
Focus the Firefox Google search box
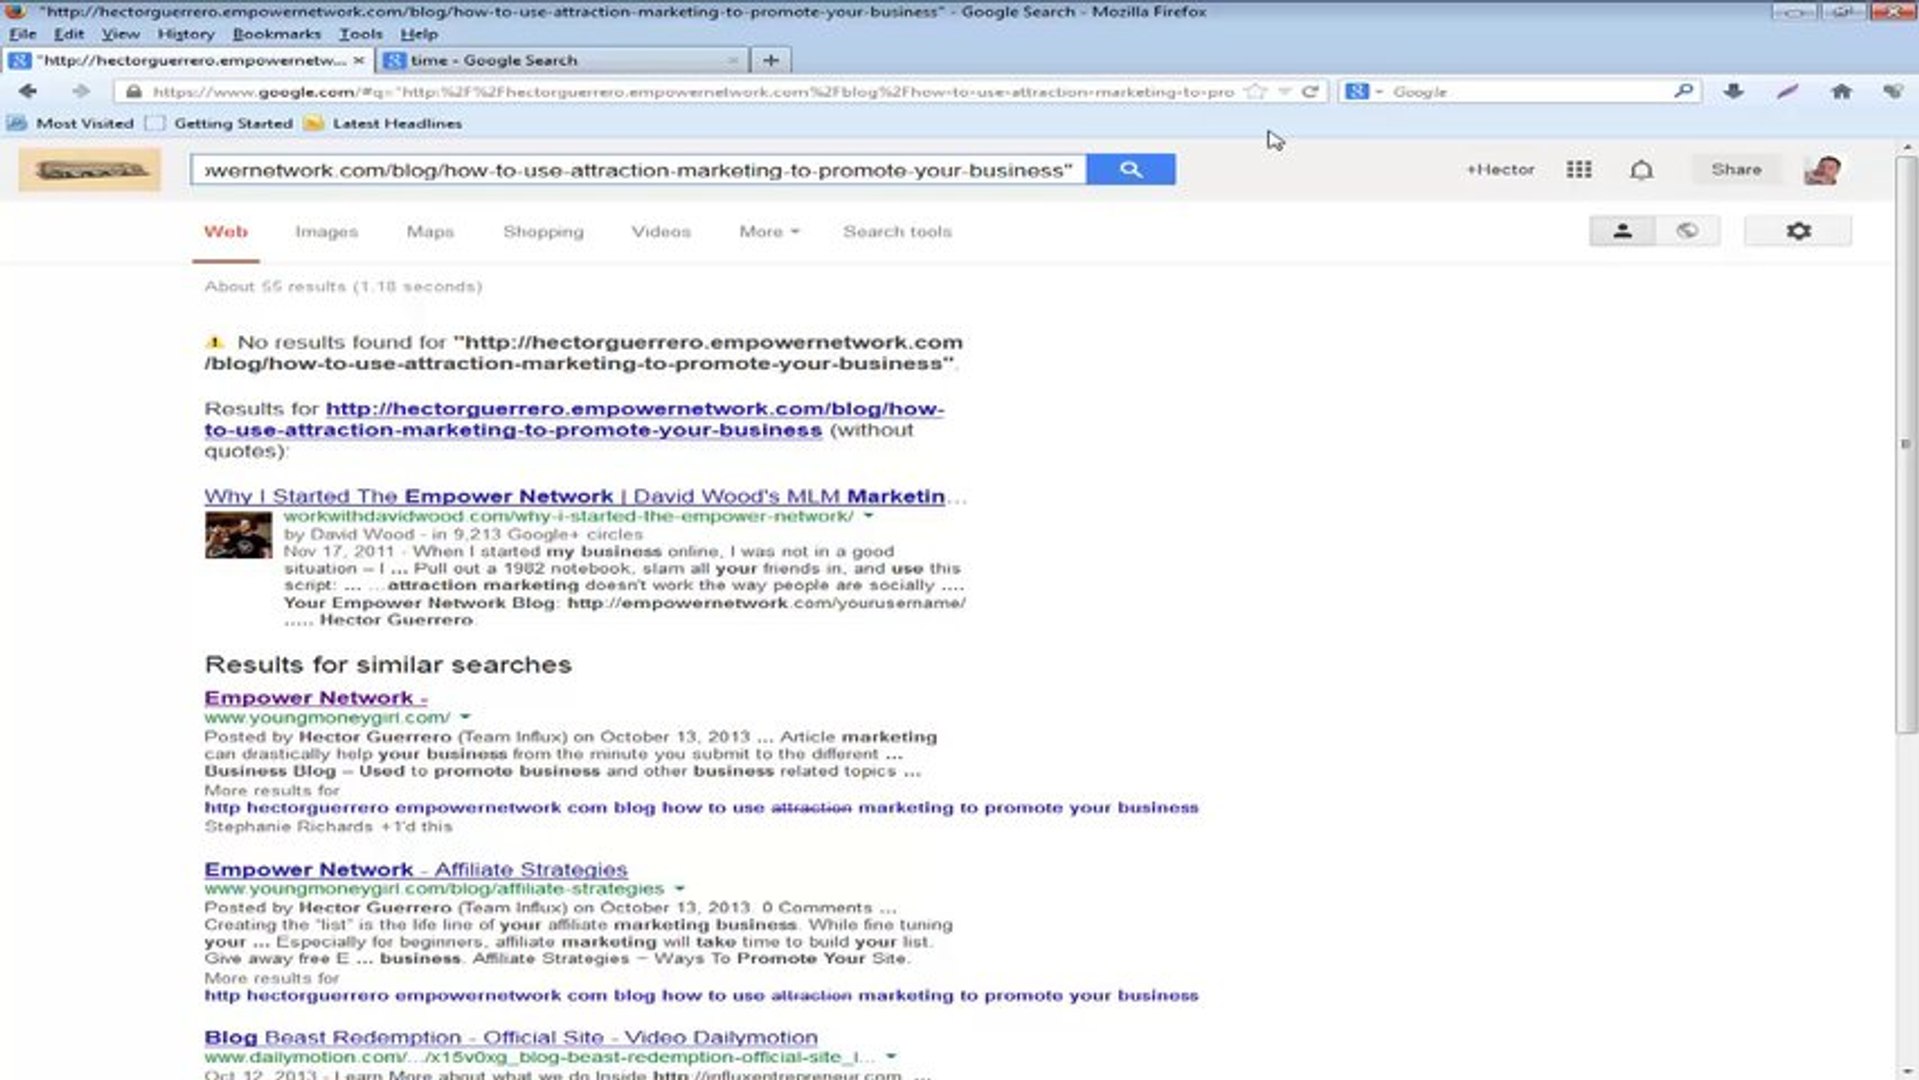1530,91
